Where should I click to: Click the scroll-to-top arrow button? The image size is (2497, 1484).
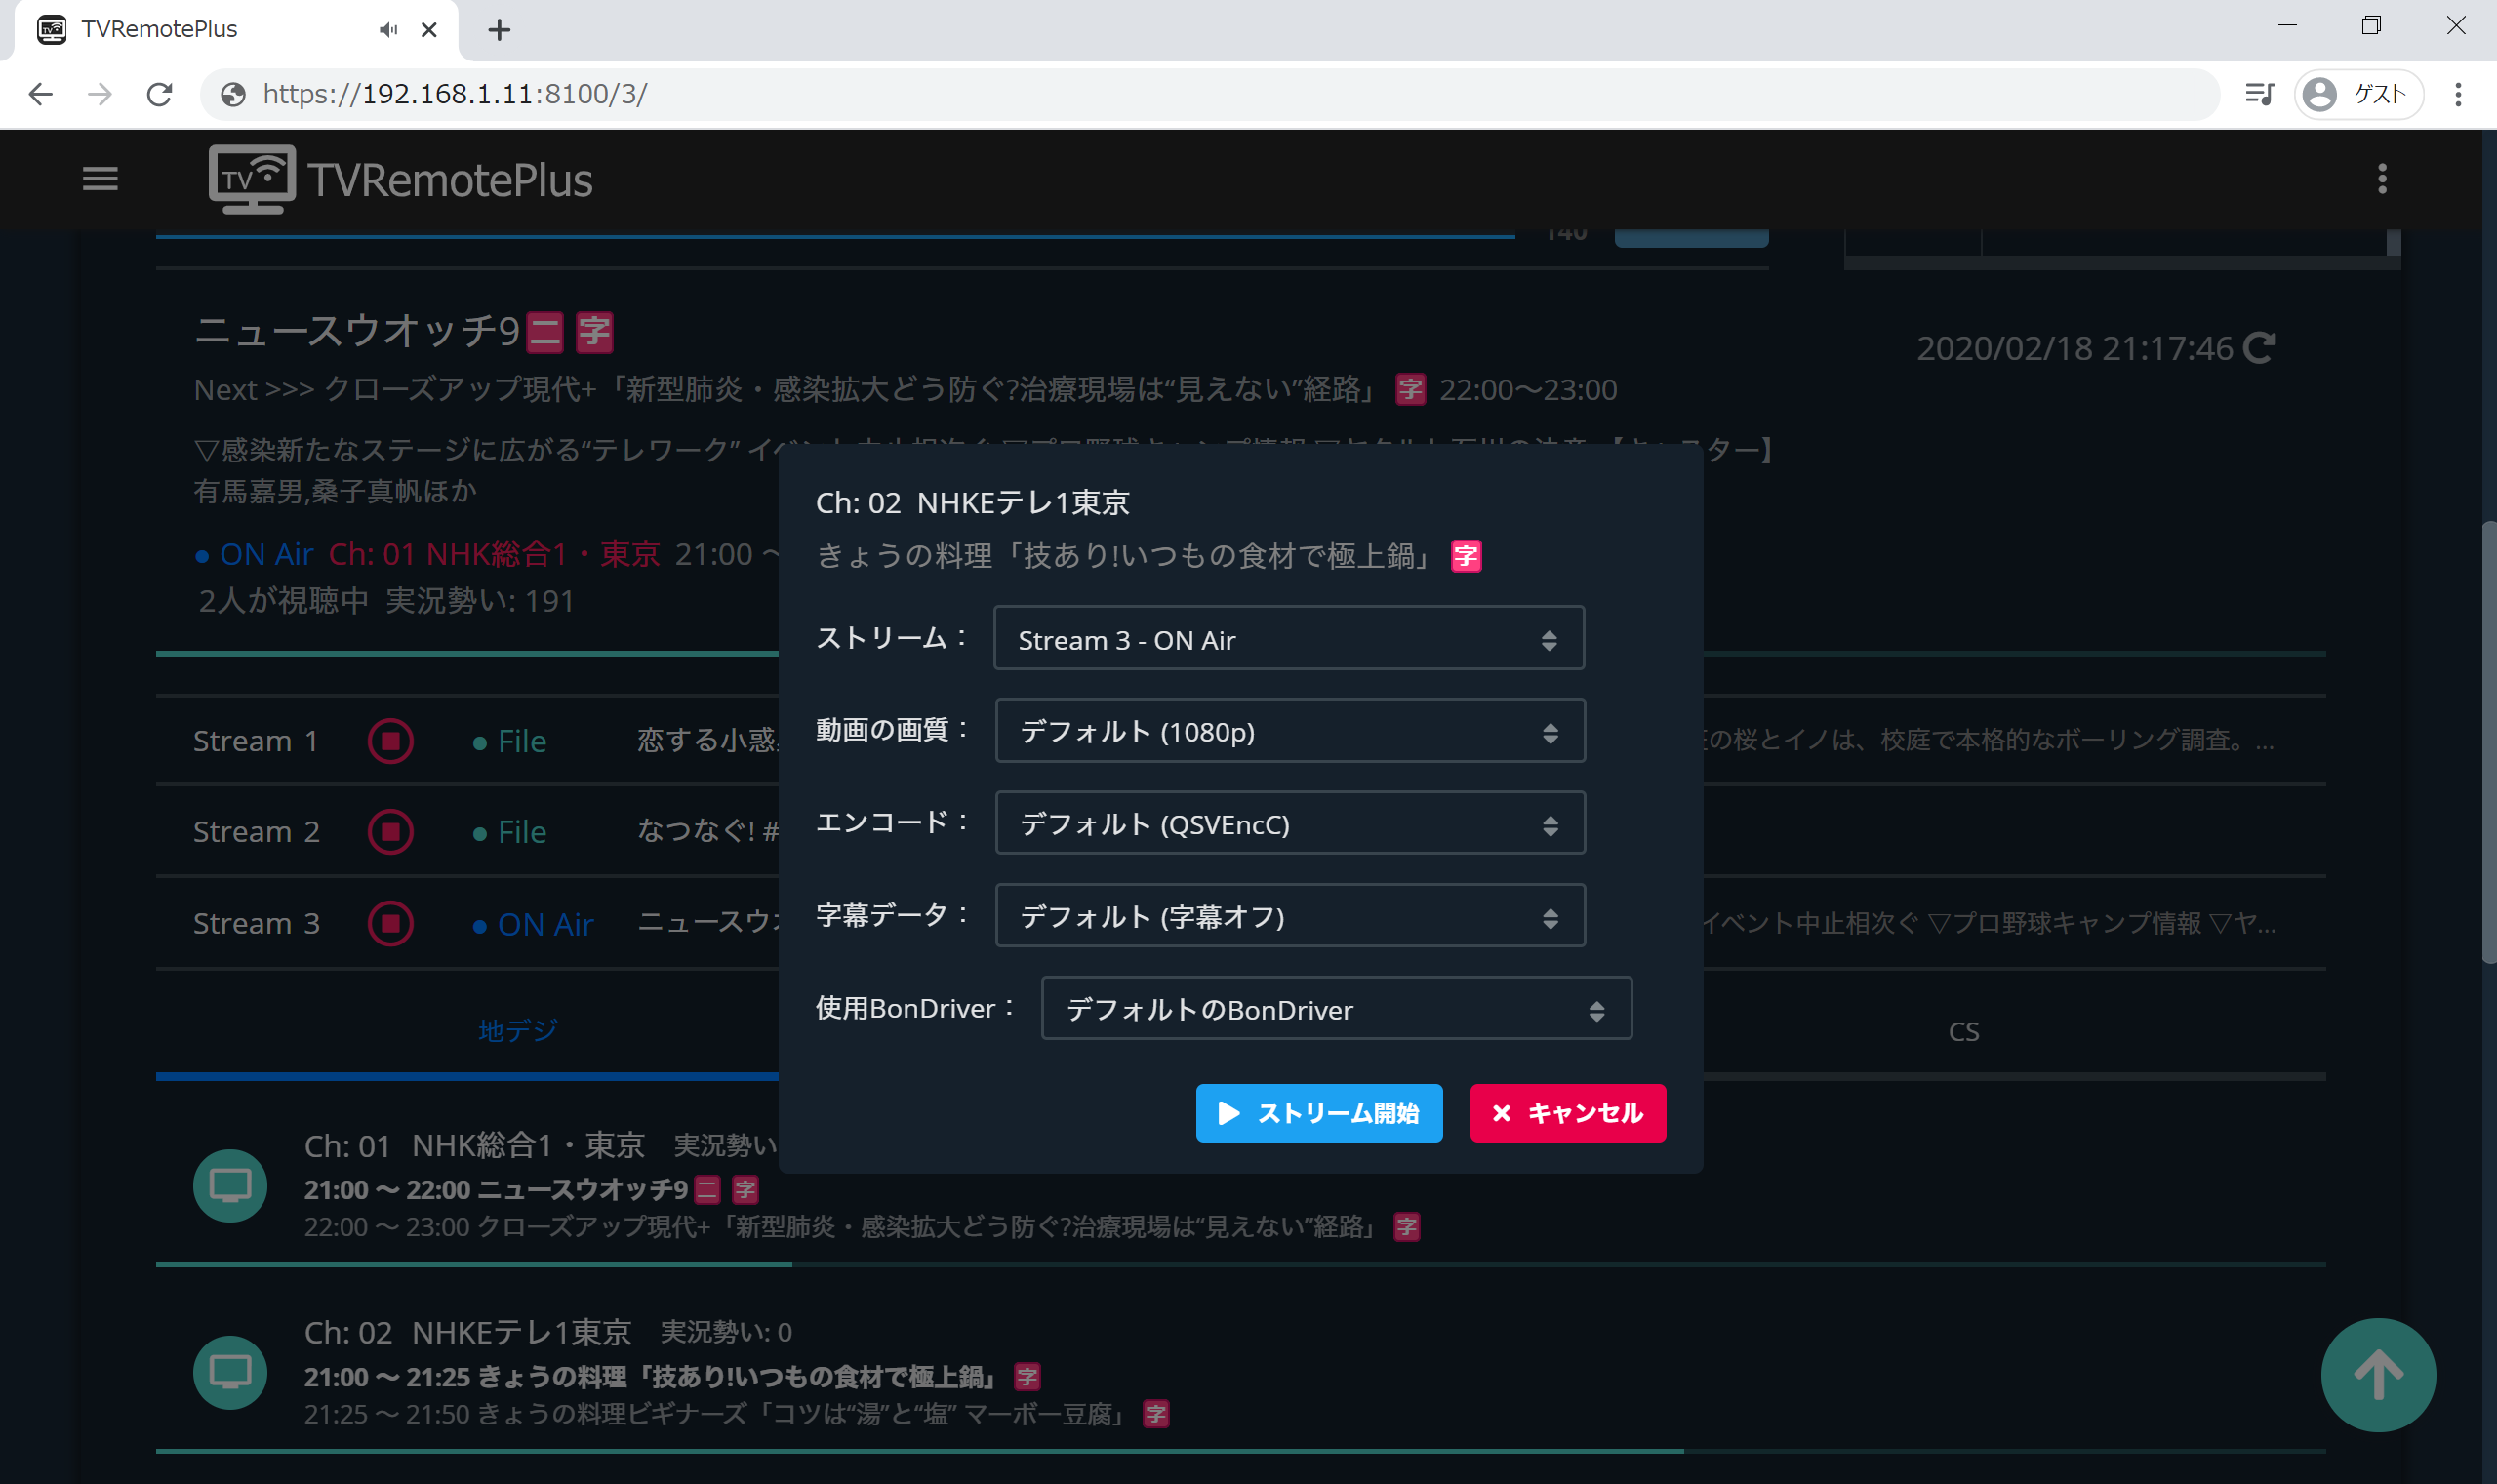coord(2377,1375)
